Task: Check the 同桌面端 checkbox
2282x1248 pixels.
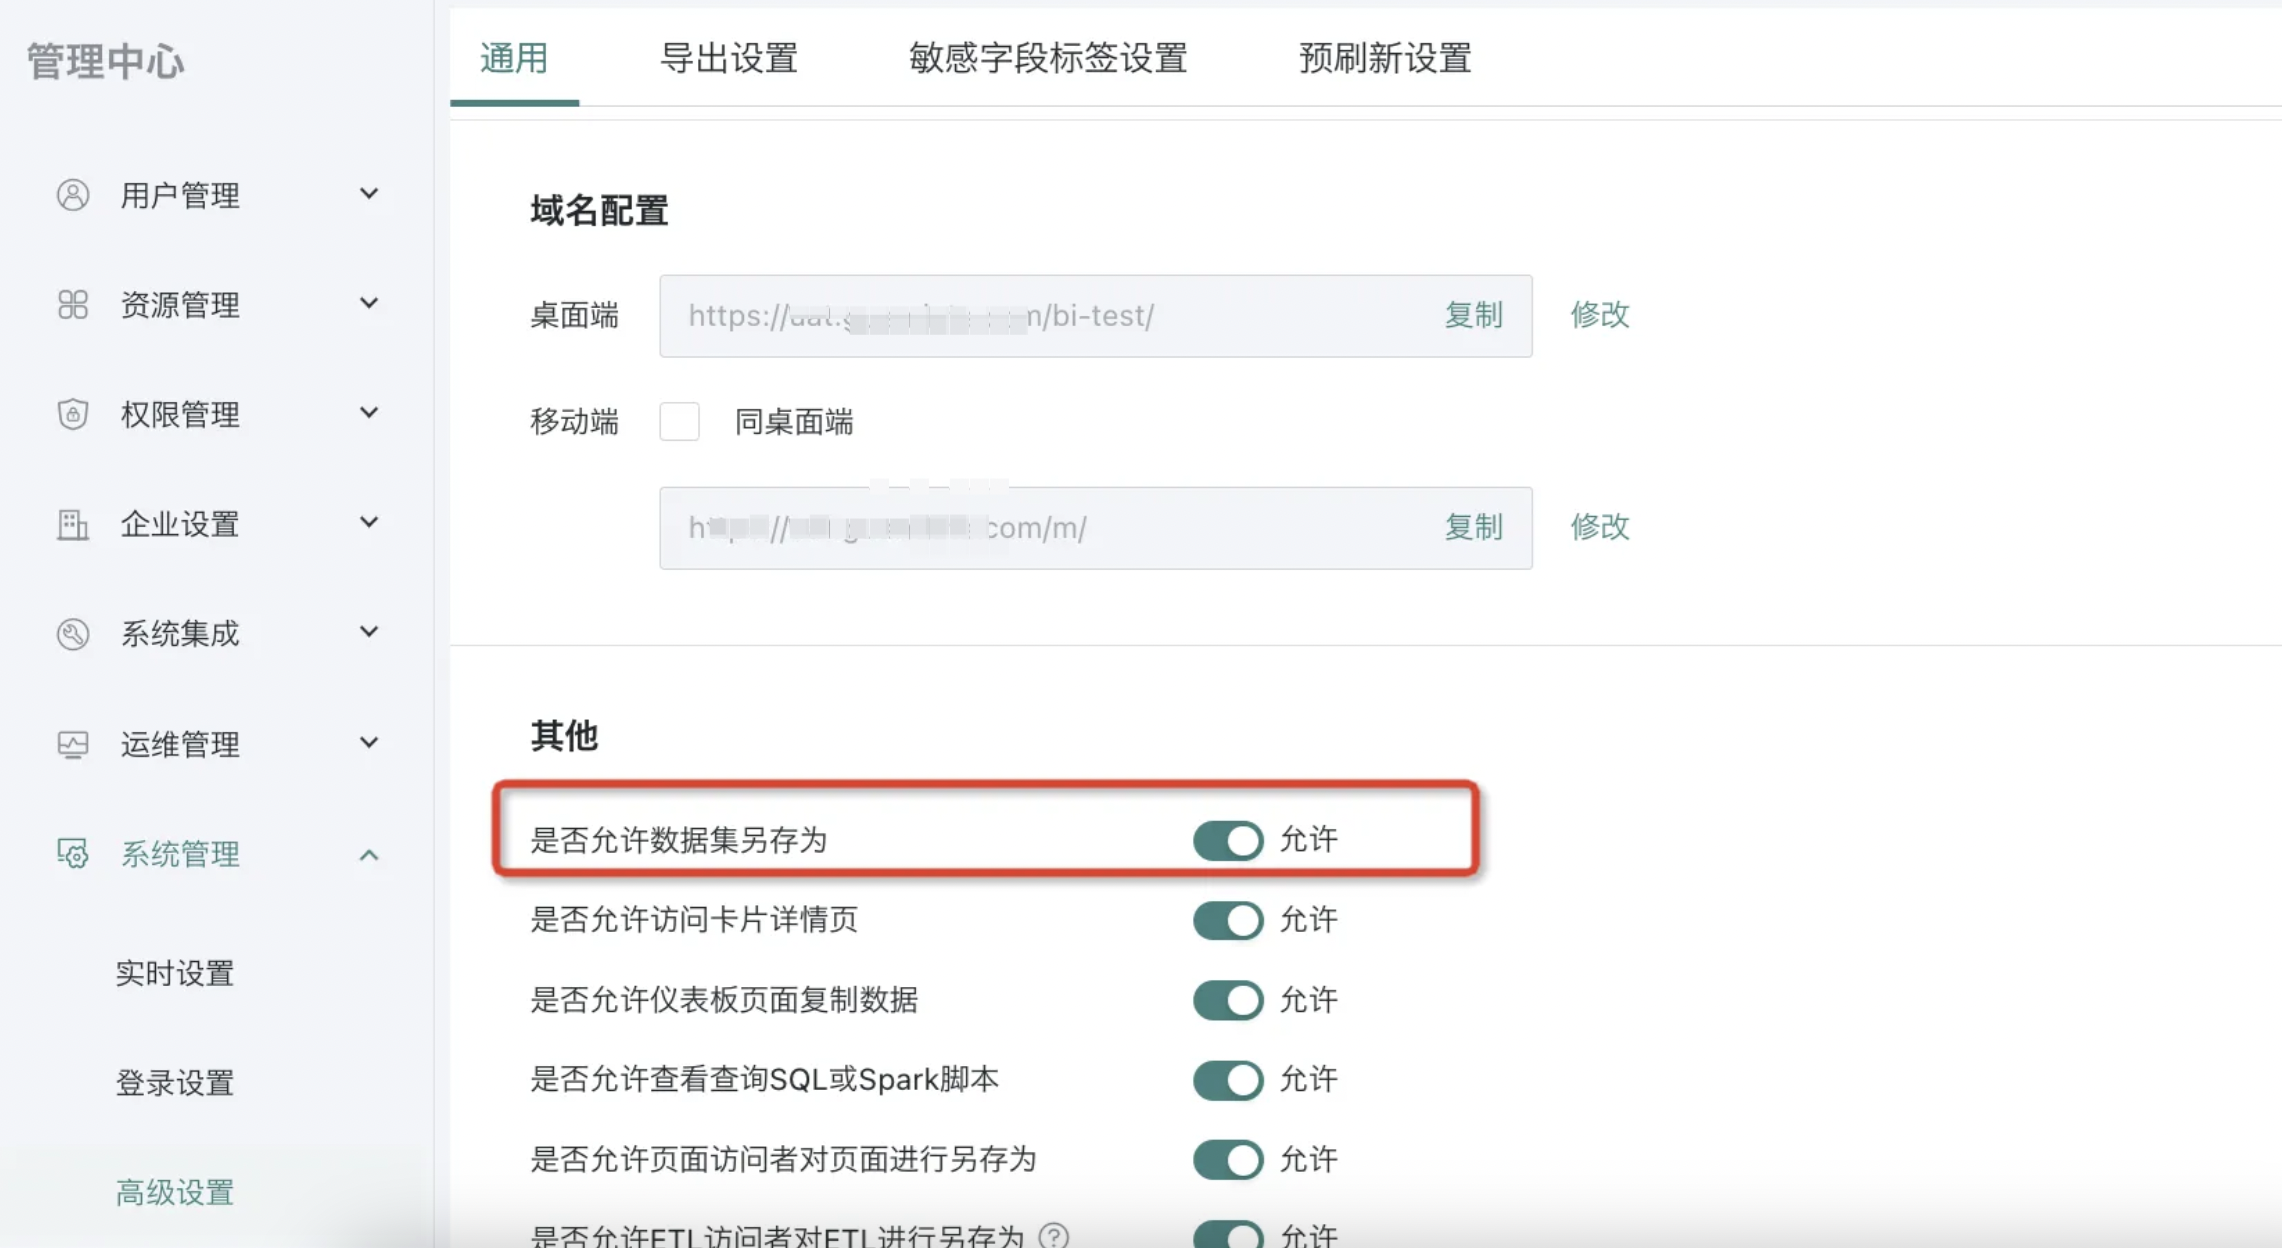Action: click(x=679, y=422)
